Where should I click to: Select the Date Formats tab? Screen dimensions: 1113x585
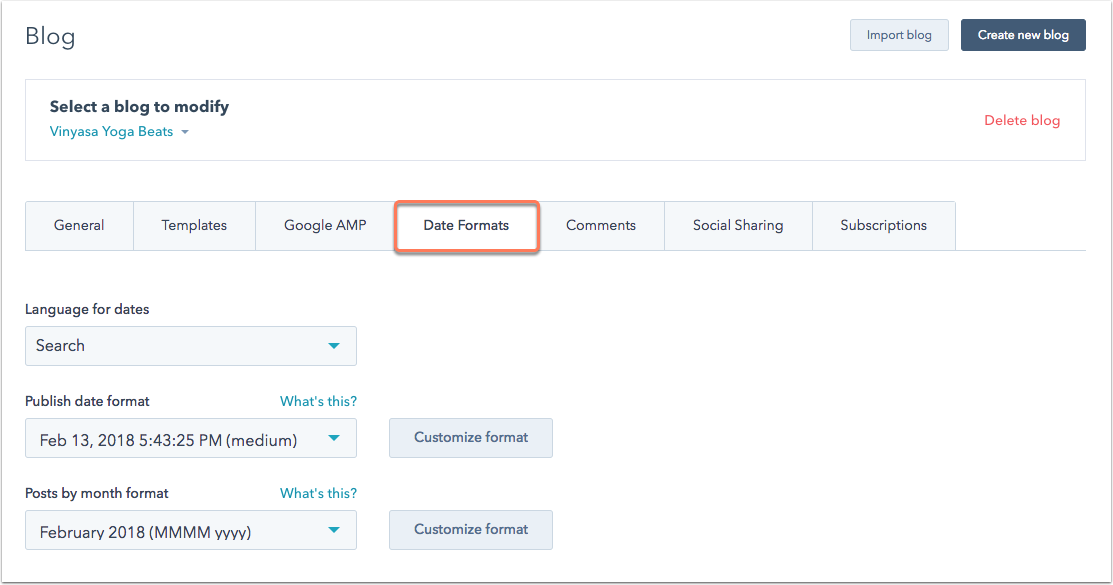click(466, 226)
